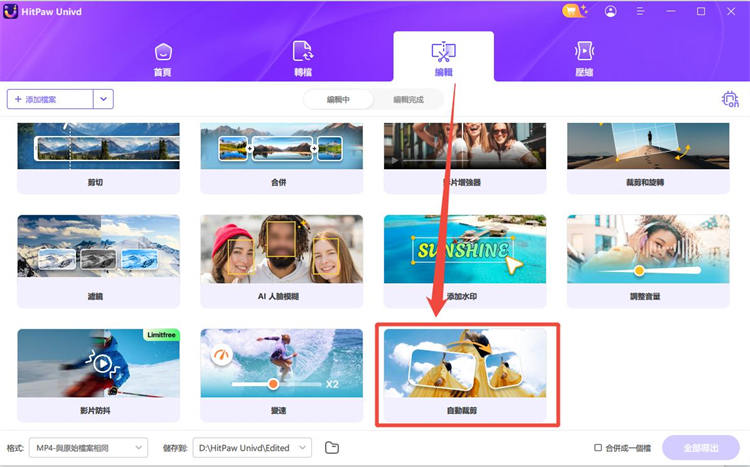Click the HitPaw Univd logo icon

pyautogui.click(x=15, y=11)
